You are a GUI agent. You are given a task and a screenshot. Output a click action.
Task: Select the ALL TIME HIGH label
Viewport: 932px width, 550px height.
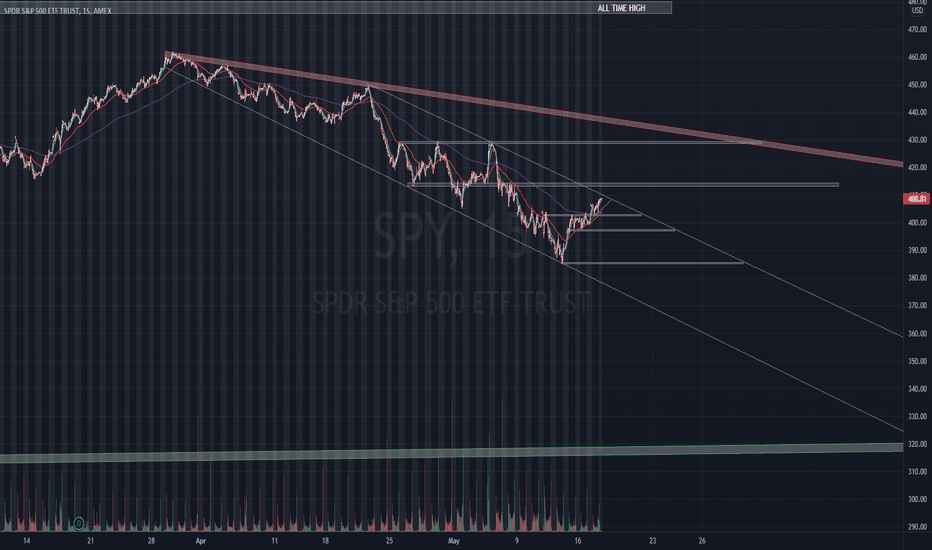(621, 8)
